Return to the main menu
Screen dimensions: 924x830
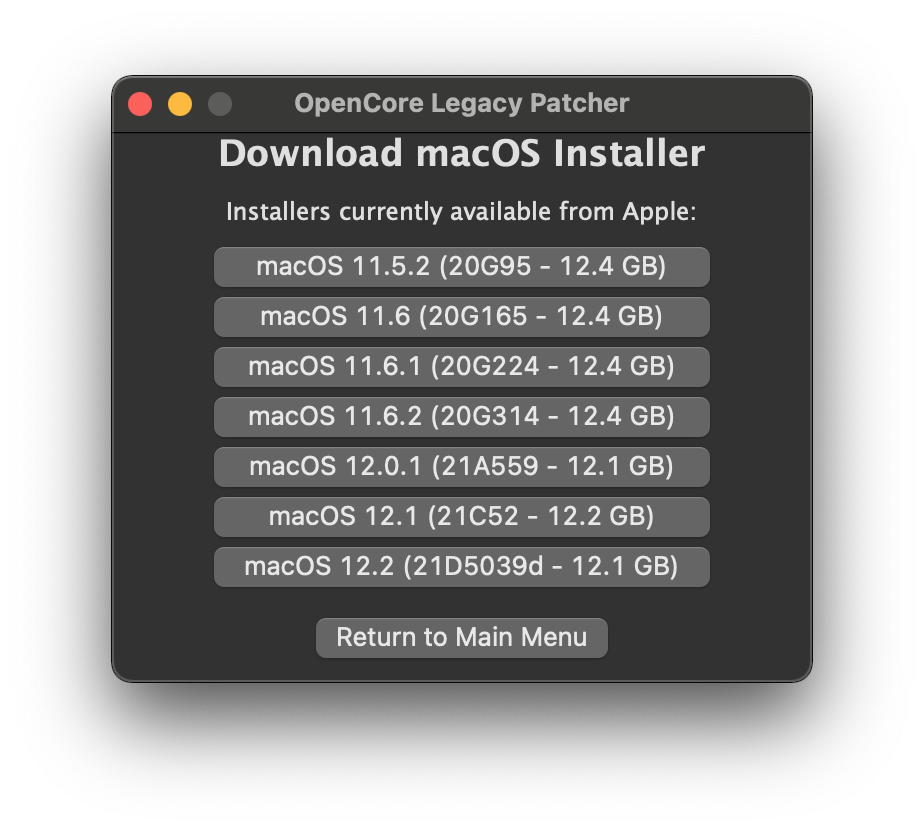pos(461,637)
